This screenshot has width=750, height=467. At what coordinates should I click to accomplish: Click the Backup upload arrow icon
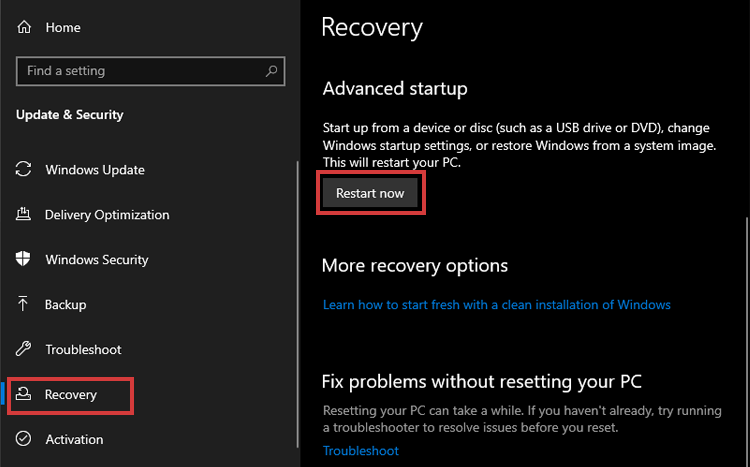tap(22, 304)
